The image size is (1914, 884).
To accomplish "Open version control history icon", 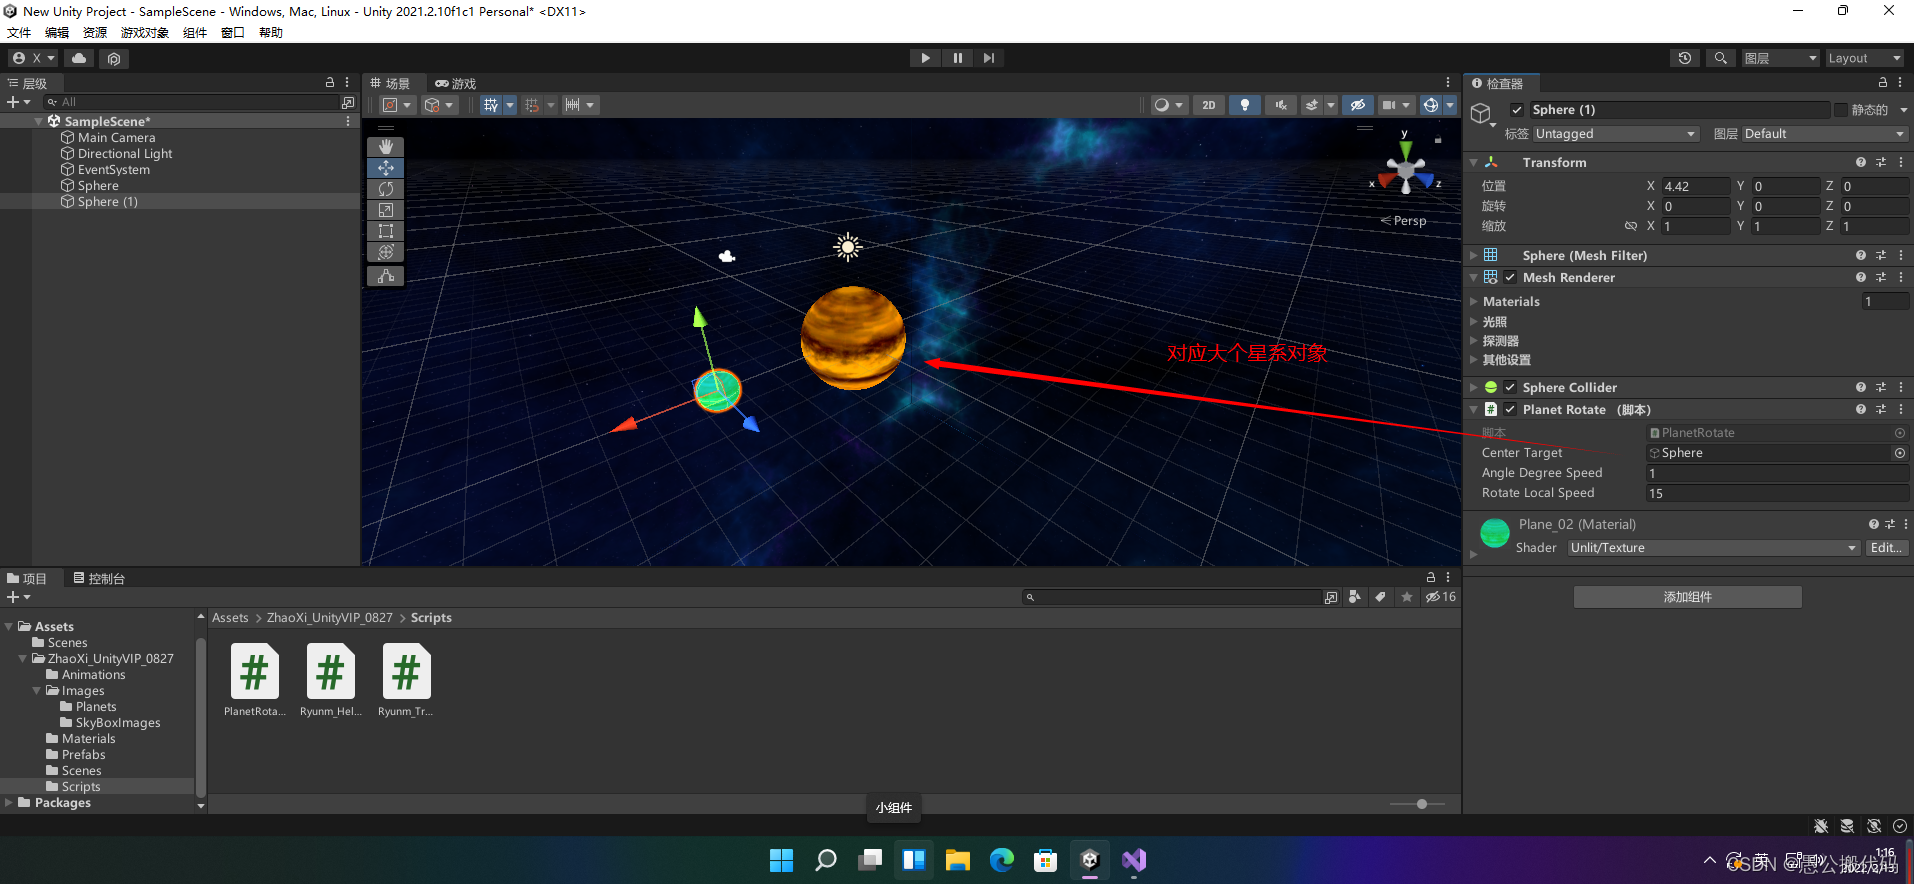I will 1685,58.
